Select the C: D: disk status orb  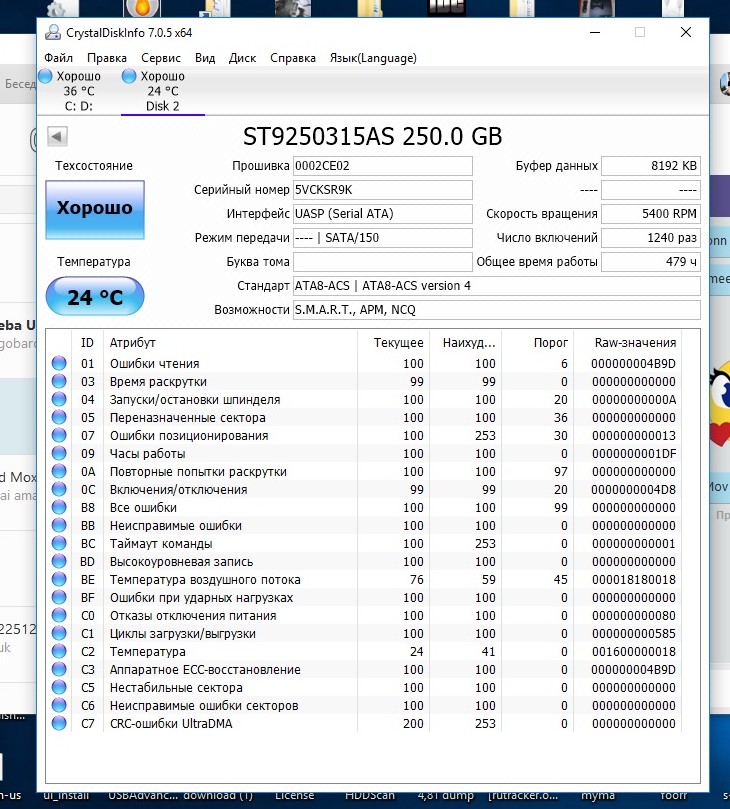(45, 77)
